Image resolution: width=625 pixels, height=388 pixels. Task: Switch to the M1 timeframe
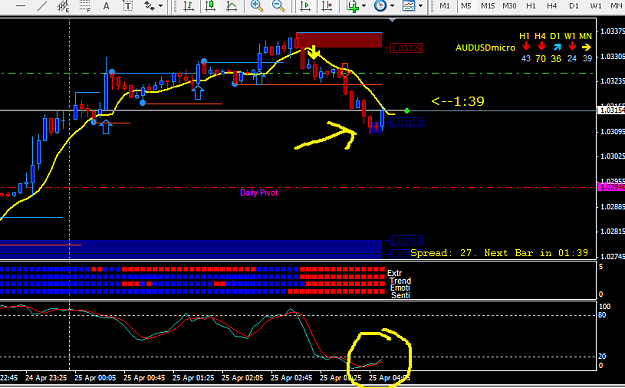point(444,6)
